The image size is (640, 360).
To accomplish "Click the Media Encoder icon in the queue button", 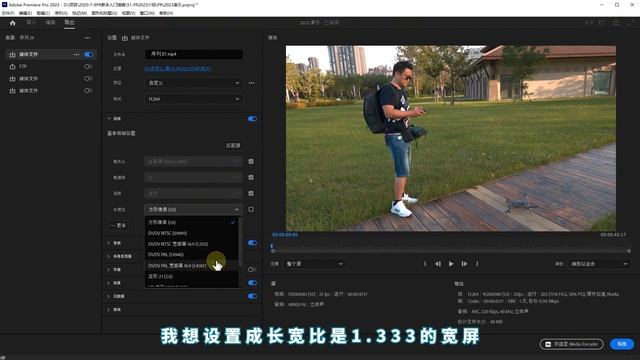I will click(x=548, y=344).
